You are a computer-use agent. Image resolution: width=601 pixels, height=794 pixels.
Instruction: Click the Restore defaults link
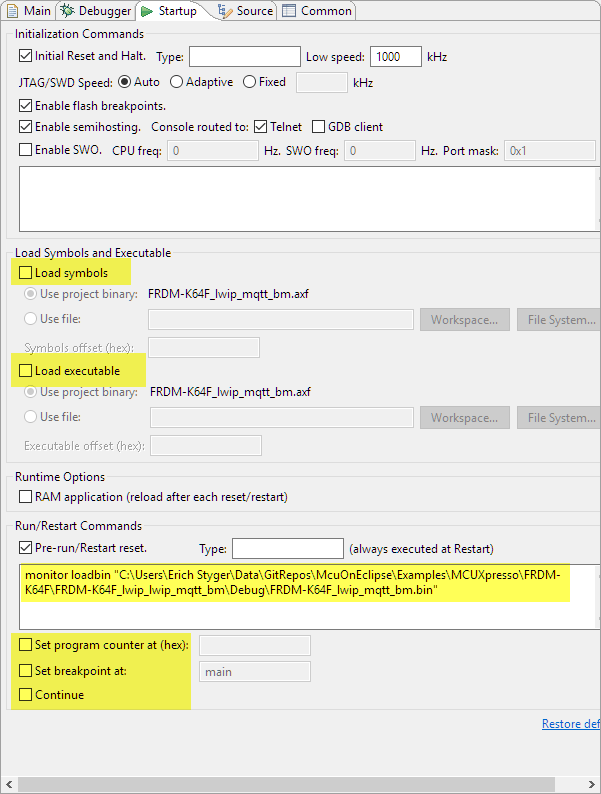[570, 724]
